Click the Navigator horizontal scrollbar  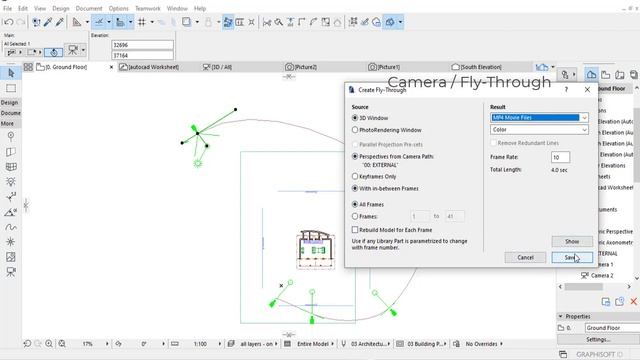pos(584,287)
